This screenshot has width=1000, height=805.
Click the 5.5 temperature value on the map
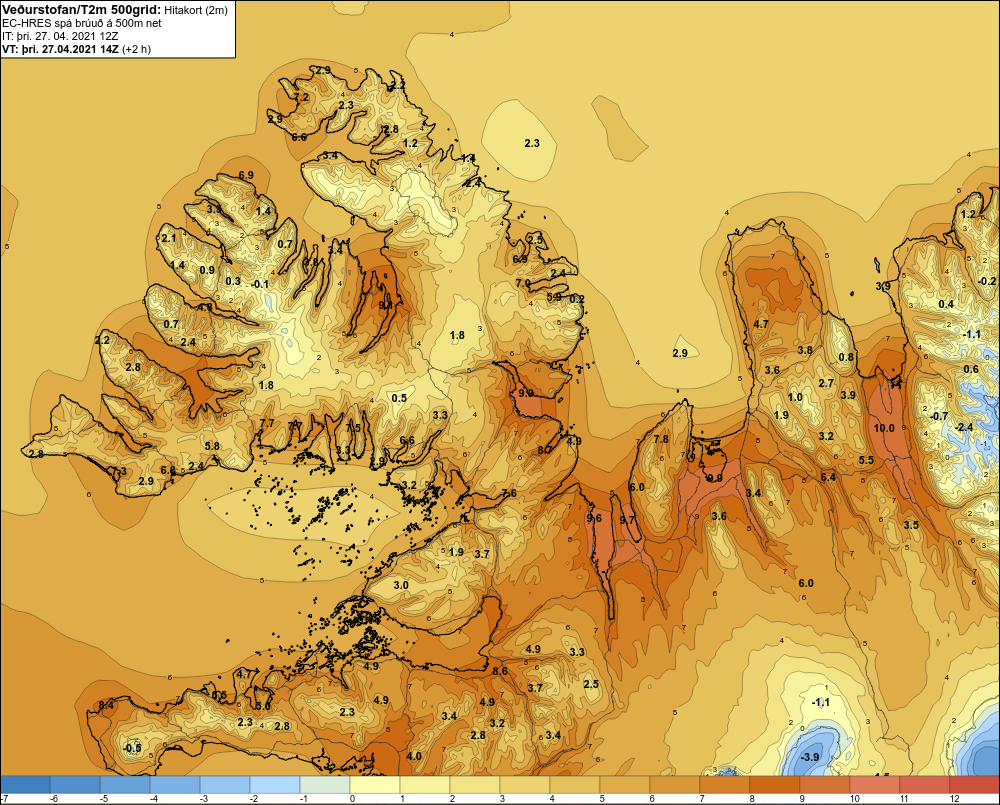[x=866, y=461]
